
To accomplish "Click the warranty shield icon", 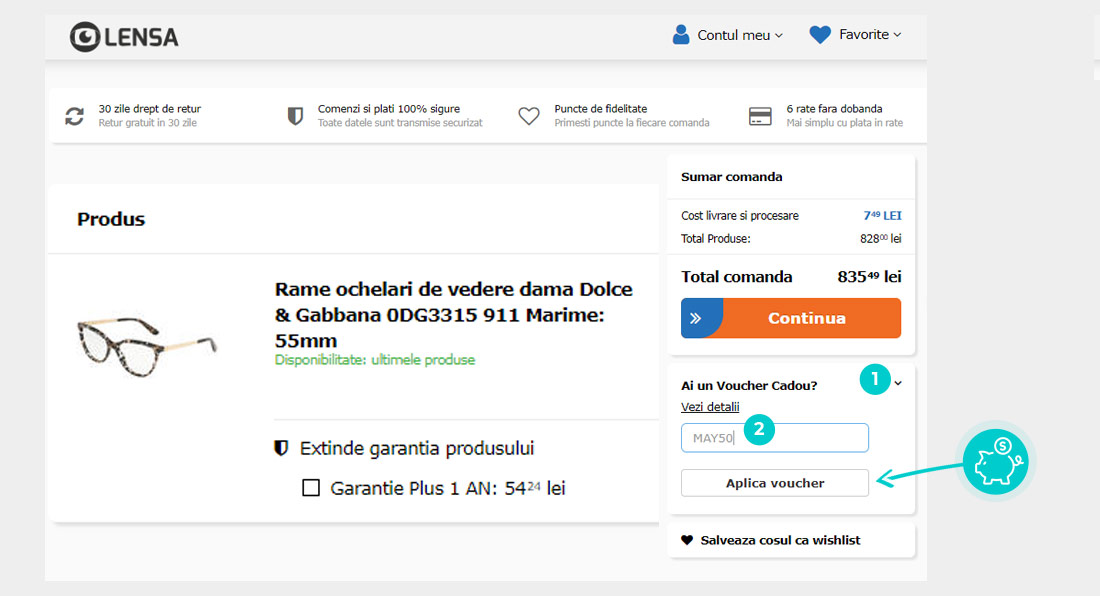I will [x=281, y=447].
